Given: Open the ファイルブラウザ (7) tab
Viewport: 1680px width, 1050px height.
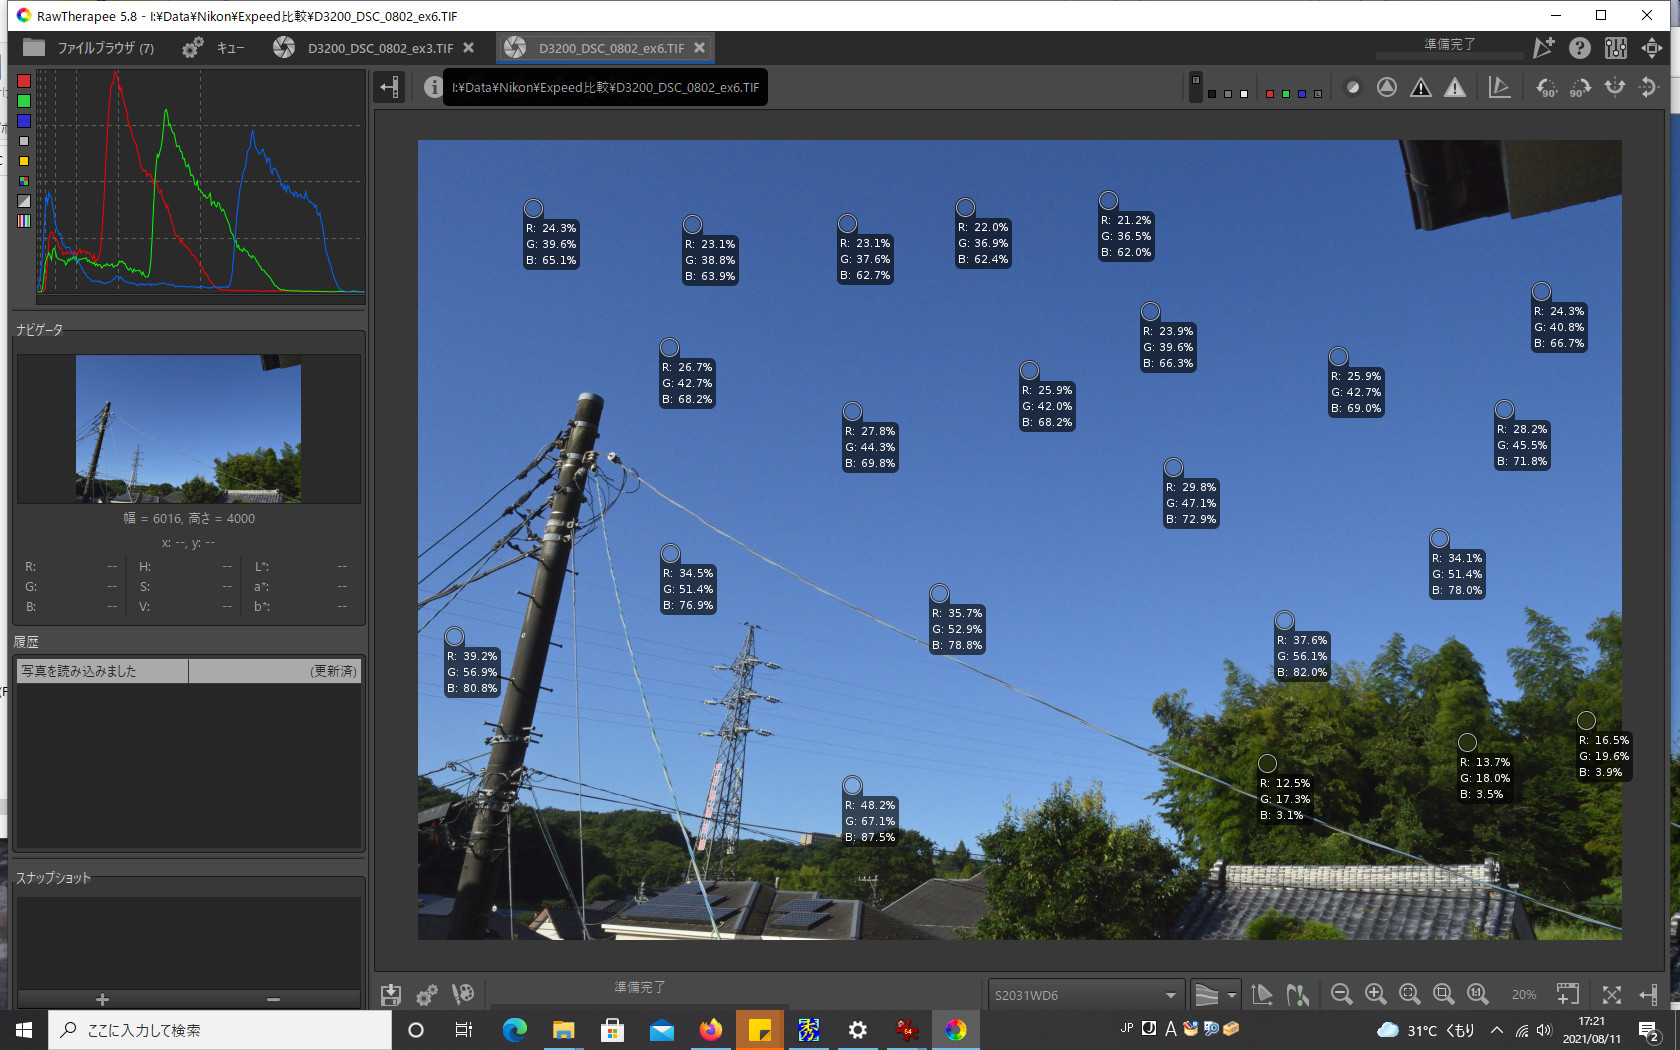Looking at the screenshot, I should (89, 48).
